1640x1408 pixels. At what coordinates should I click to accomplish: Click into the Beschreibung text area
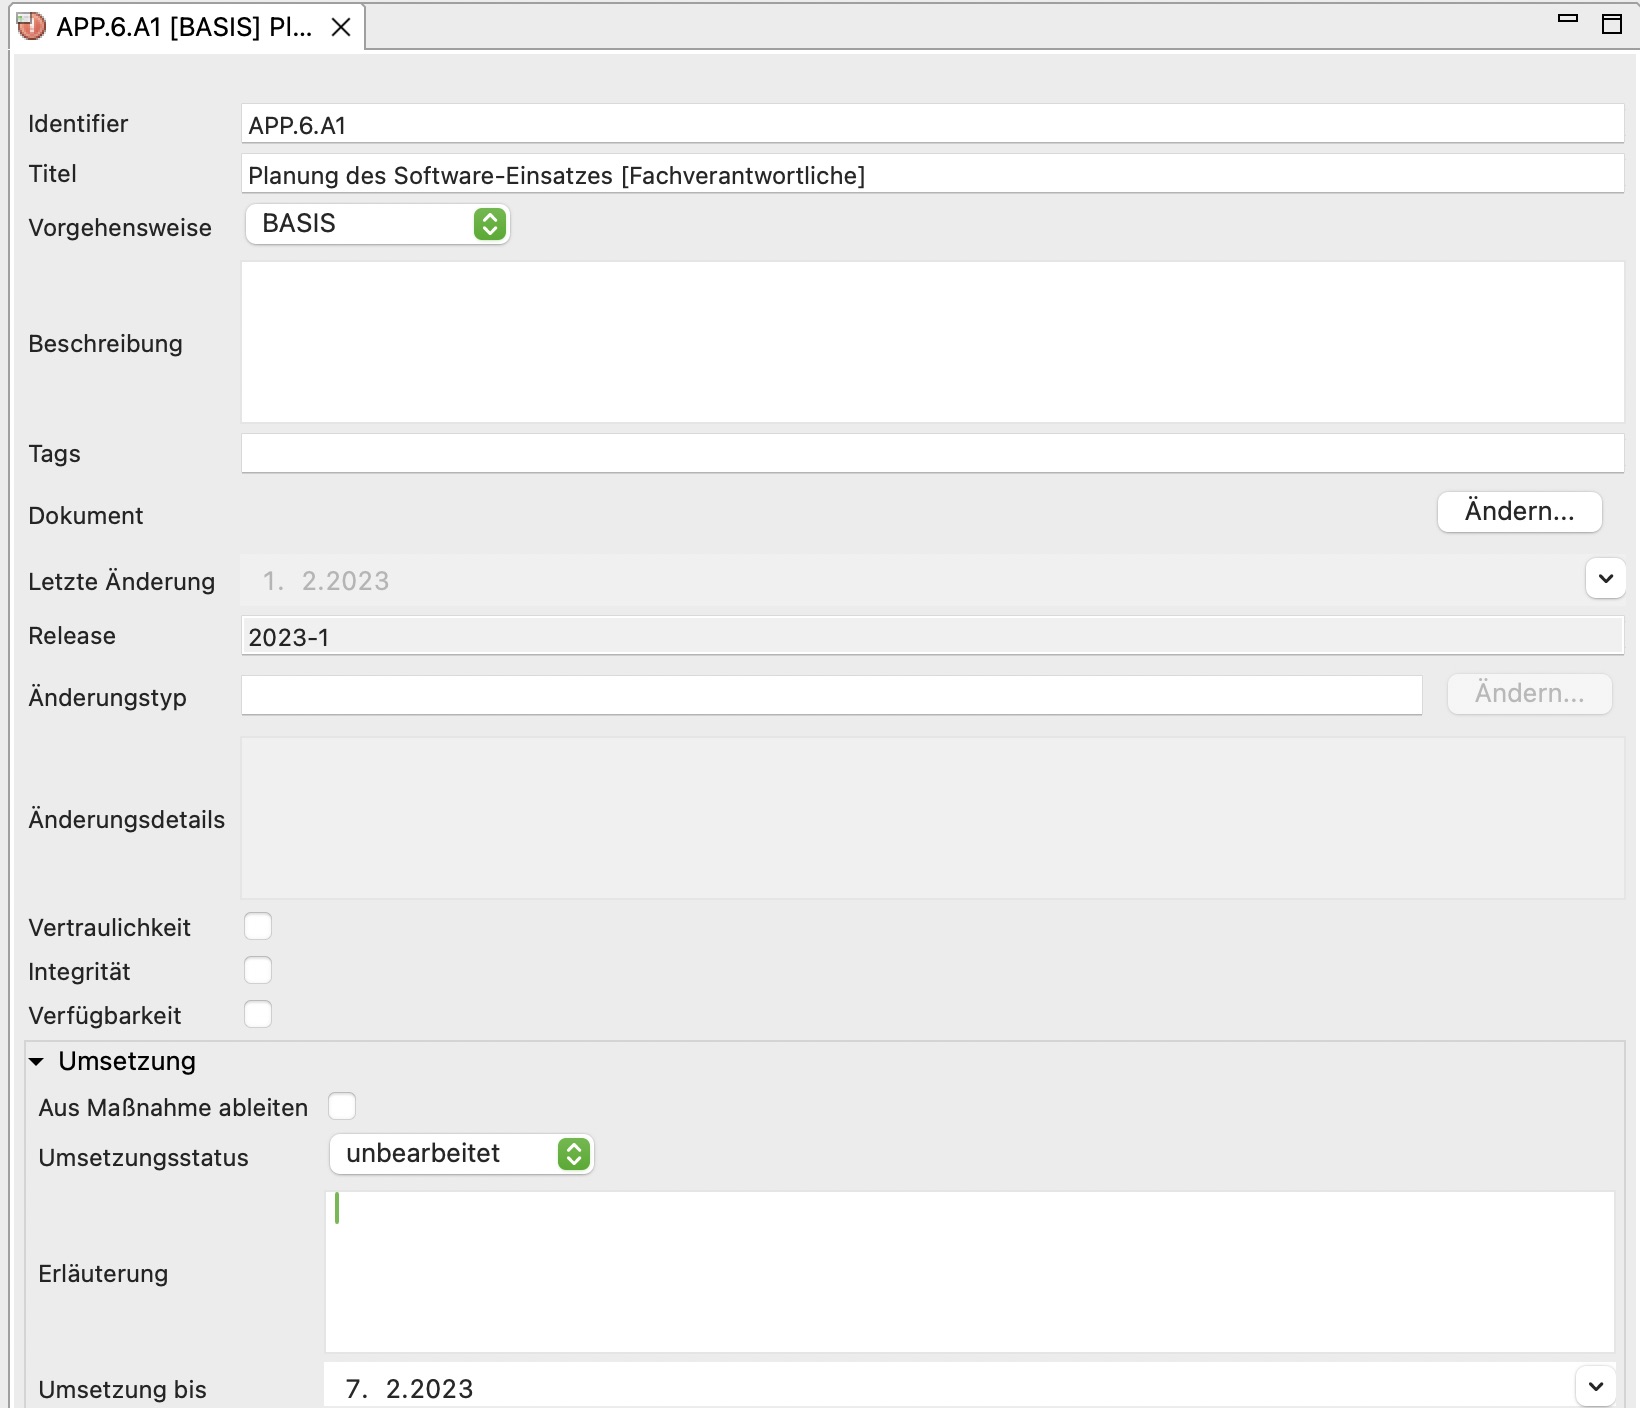click(932, 342)
